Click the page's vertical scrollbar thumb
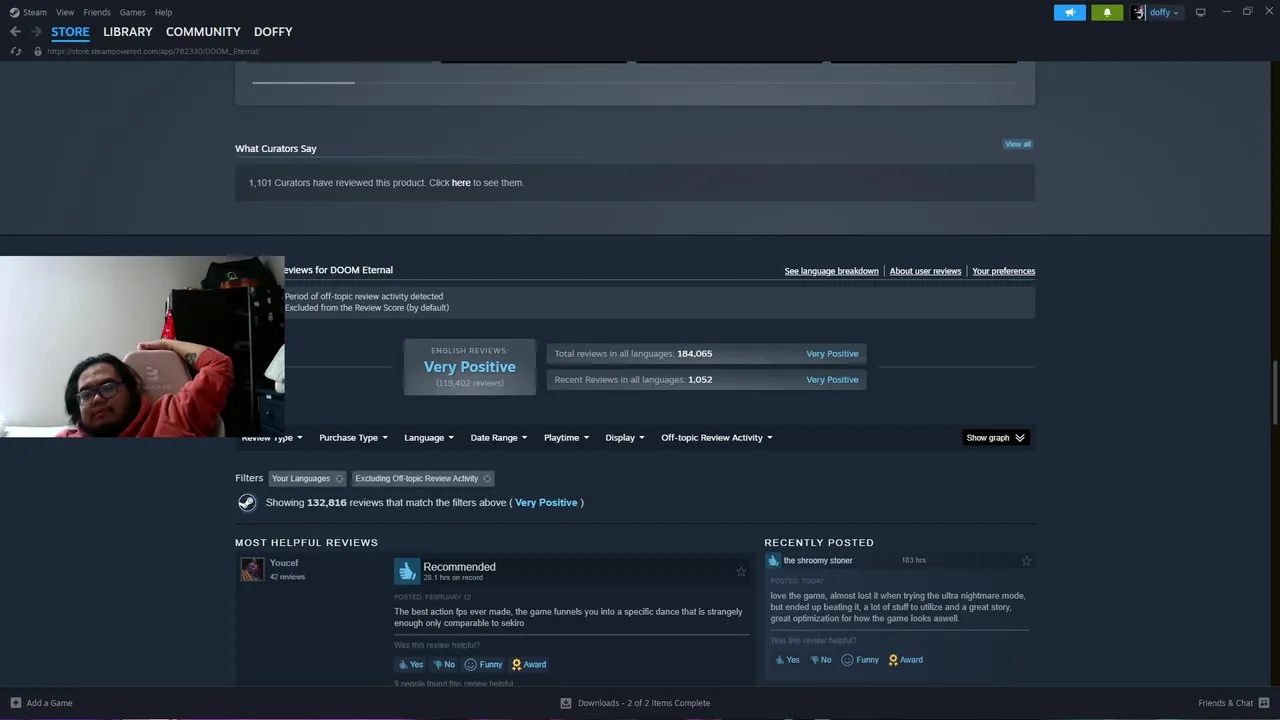Viewport: 1280px width, 720px height. click(1274, 395)
